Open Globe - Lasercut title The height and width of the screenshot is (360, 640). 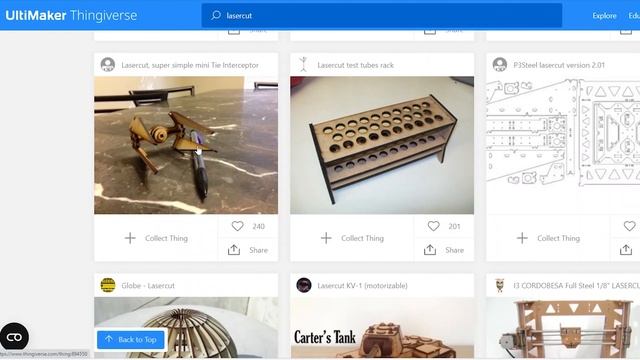point(148,285)
